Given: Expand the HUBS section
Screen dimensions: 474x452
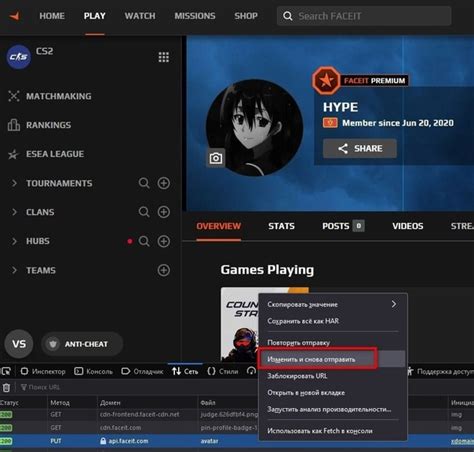Looking at the screenshot, I should (x=14, y=241).
